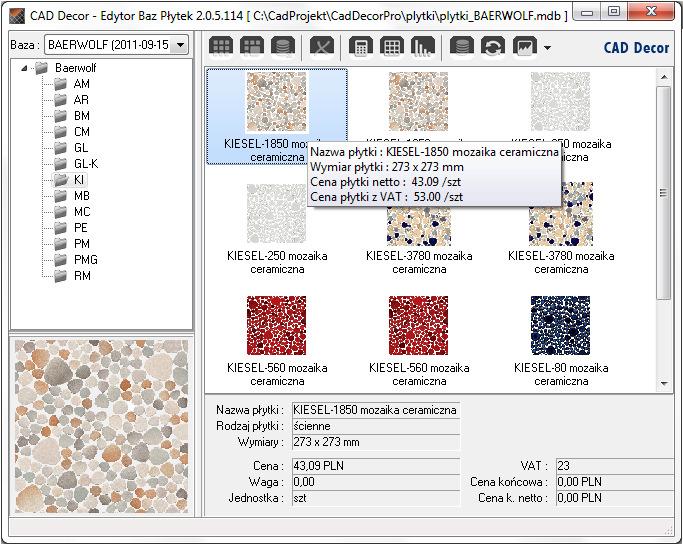Click the CAD Decor title bar app icon

pos(17,16)
